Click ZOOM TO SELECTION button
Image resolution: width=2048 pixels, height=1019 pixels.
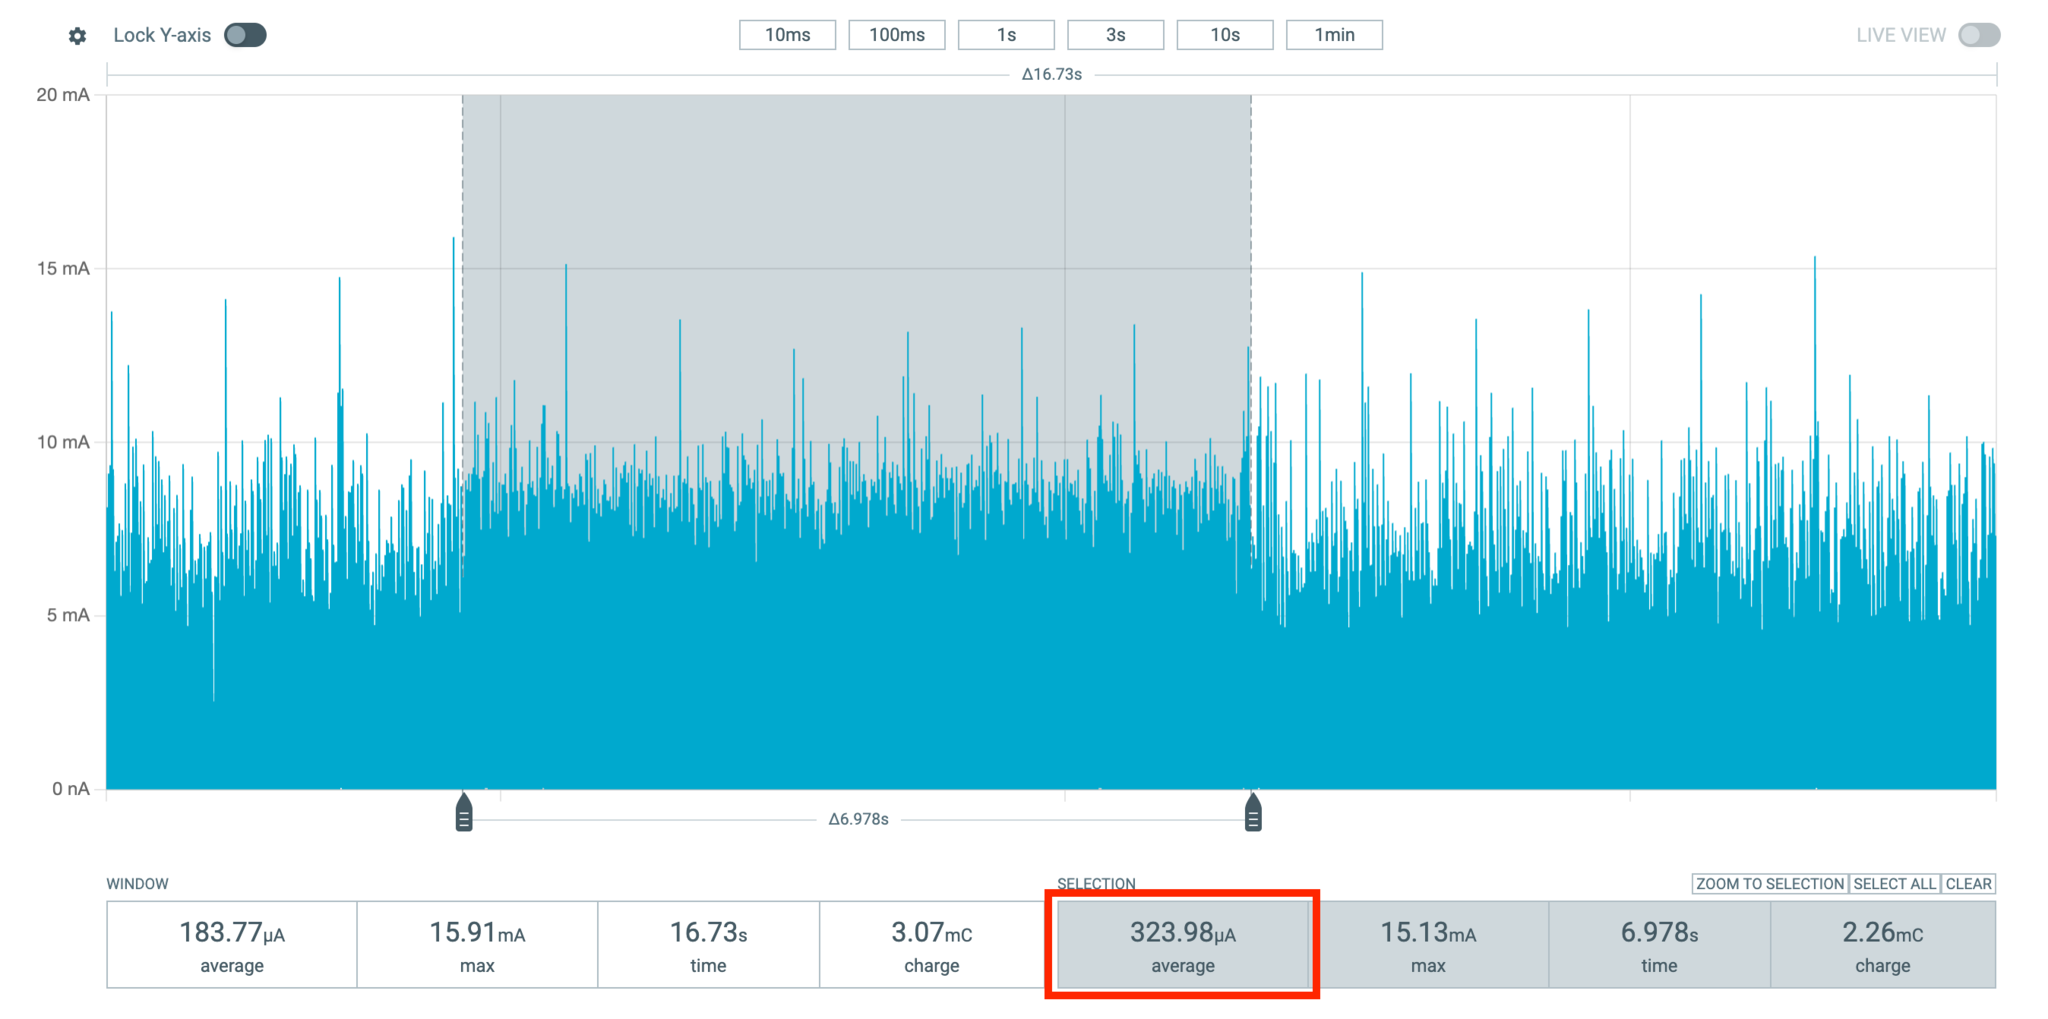(1769, 884)
